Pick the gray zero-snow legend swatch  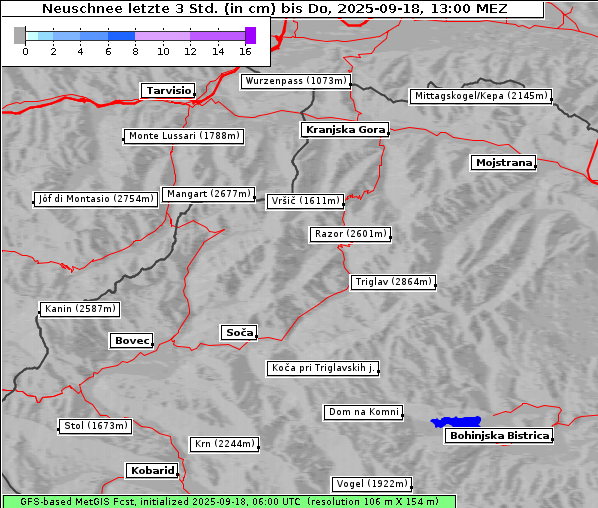tap(19, 35)
